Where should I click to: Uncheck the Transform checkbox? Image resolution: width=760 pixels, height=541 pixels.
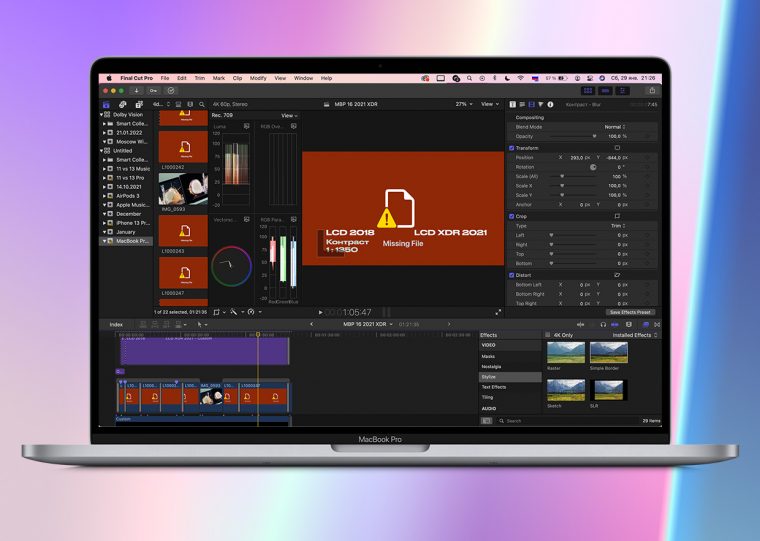tap(512, 148)
